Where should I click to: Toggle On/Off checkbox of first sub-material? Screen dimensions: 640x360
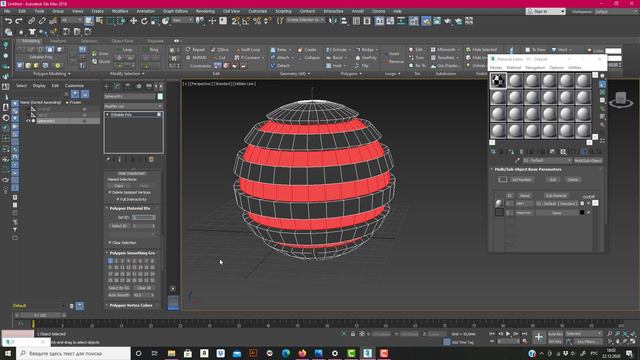pyautogui.click(x=589, y=203)
